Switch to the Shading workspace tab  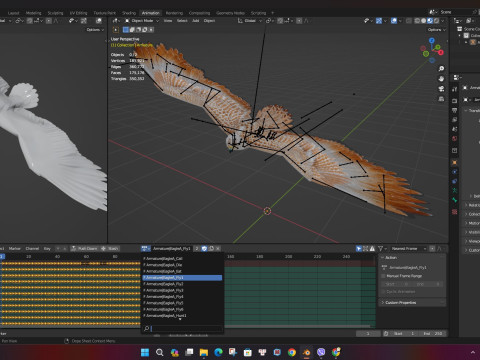coord(129,13)
